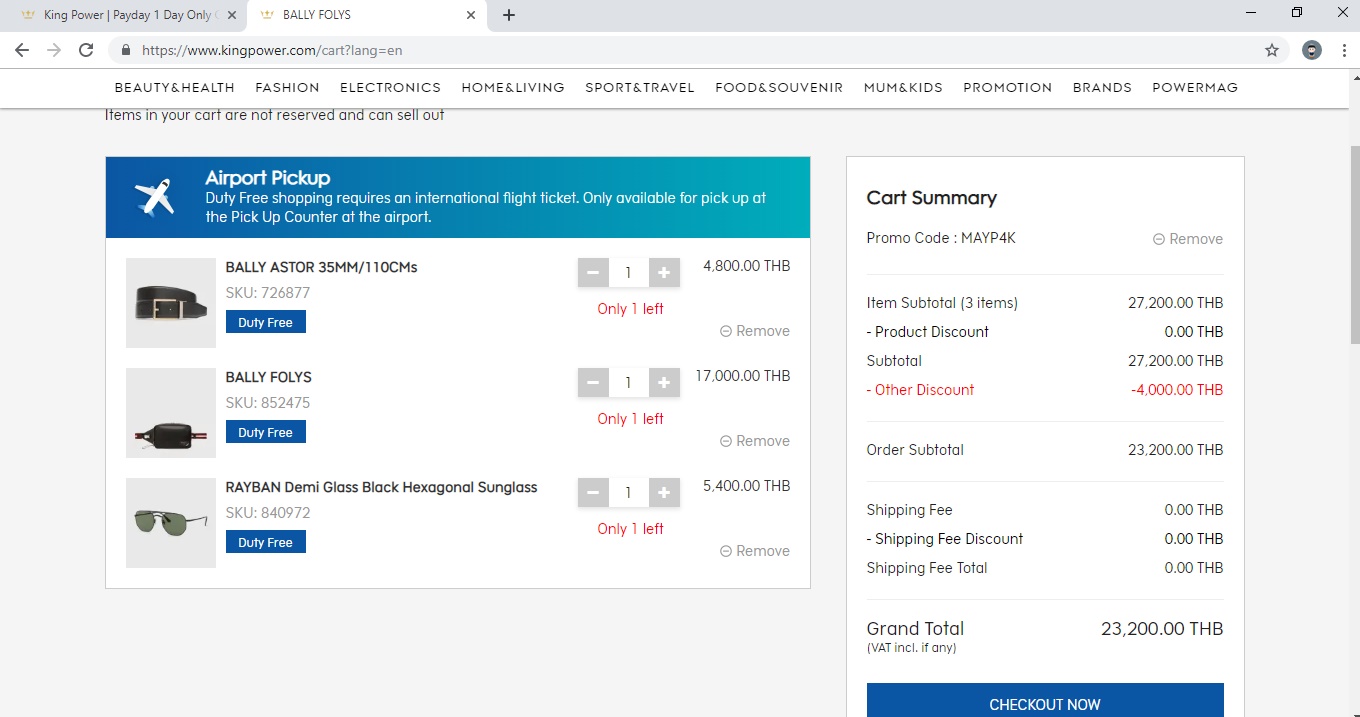Decrease quantity of RAYBAN sunglasses
The height and width of the screenshot is (717, 1360).
593,492
